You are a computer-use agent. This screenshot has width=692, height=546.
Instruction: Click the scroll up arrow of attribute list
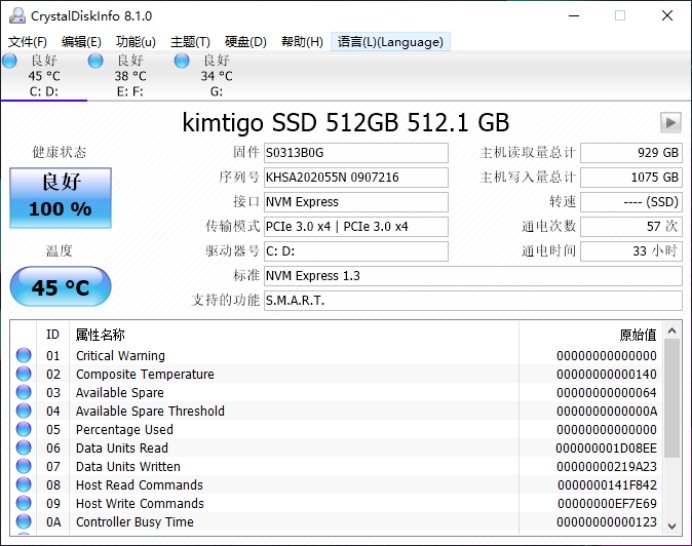coord(672,331)
